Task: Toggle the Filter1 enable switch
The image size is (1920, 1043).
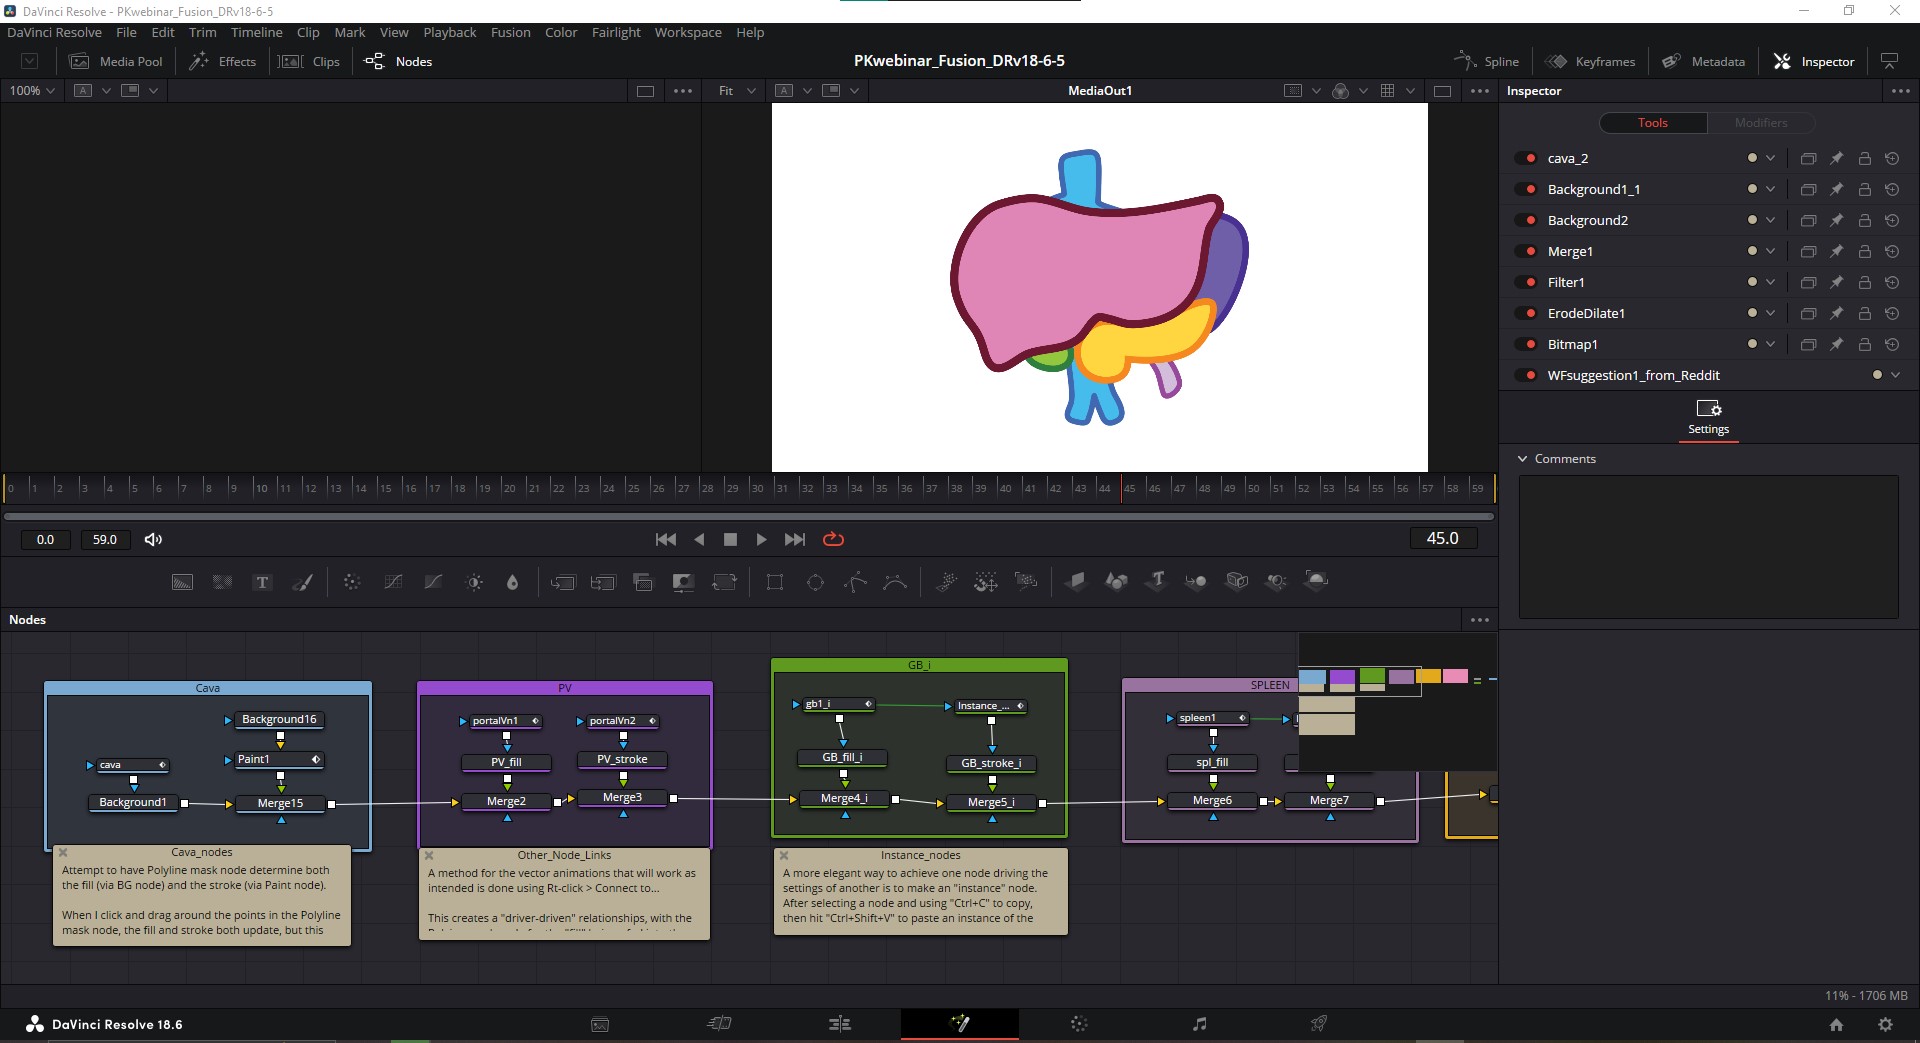Action: pyautogui.click(x=1526, y=282)
